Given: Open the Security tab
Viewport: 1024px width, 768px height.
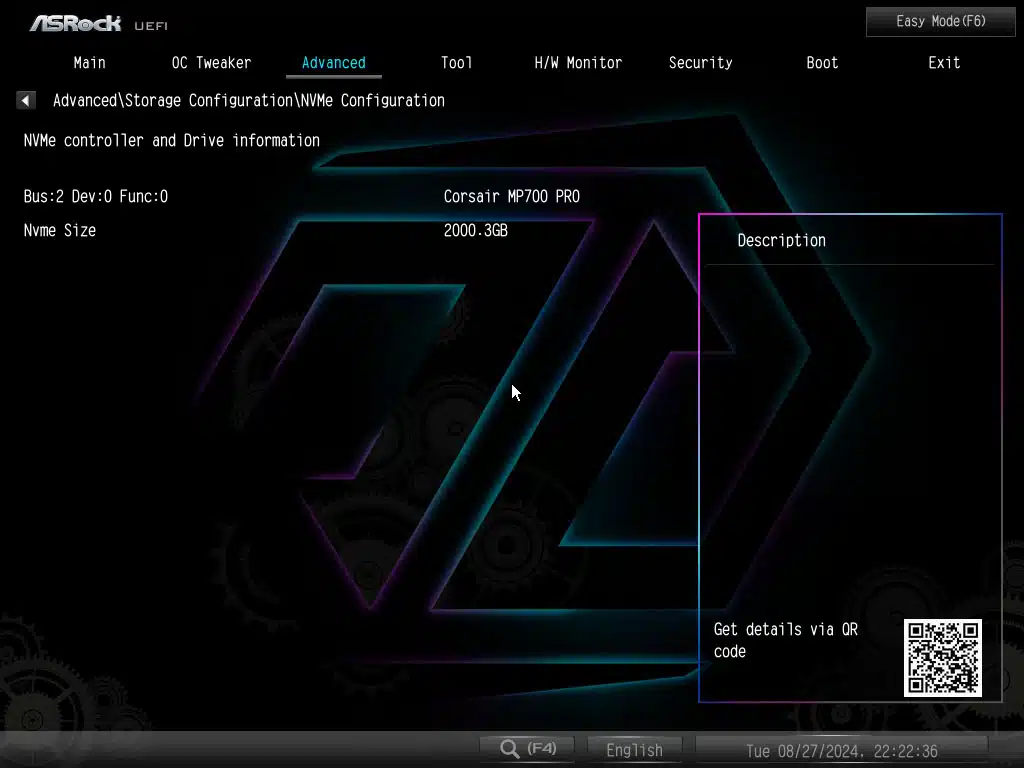Looking at the screenshot, I should pyautogui.click(x=700, y=62).
